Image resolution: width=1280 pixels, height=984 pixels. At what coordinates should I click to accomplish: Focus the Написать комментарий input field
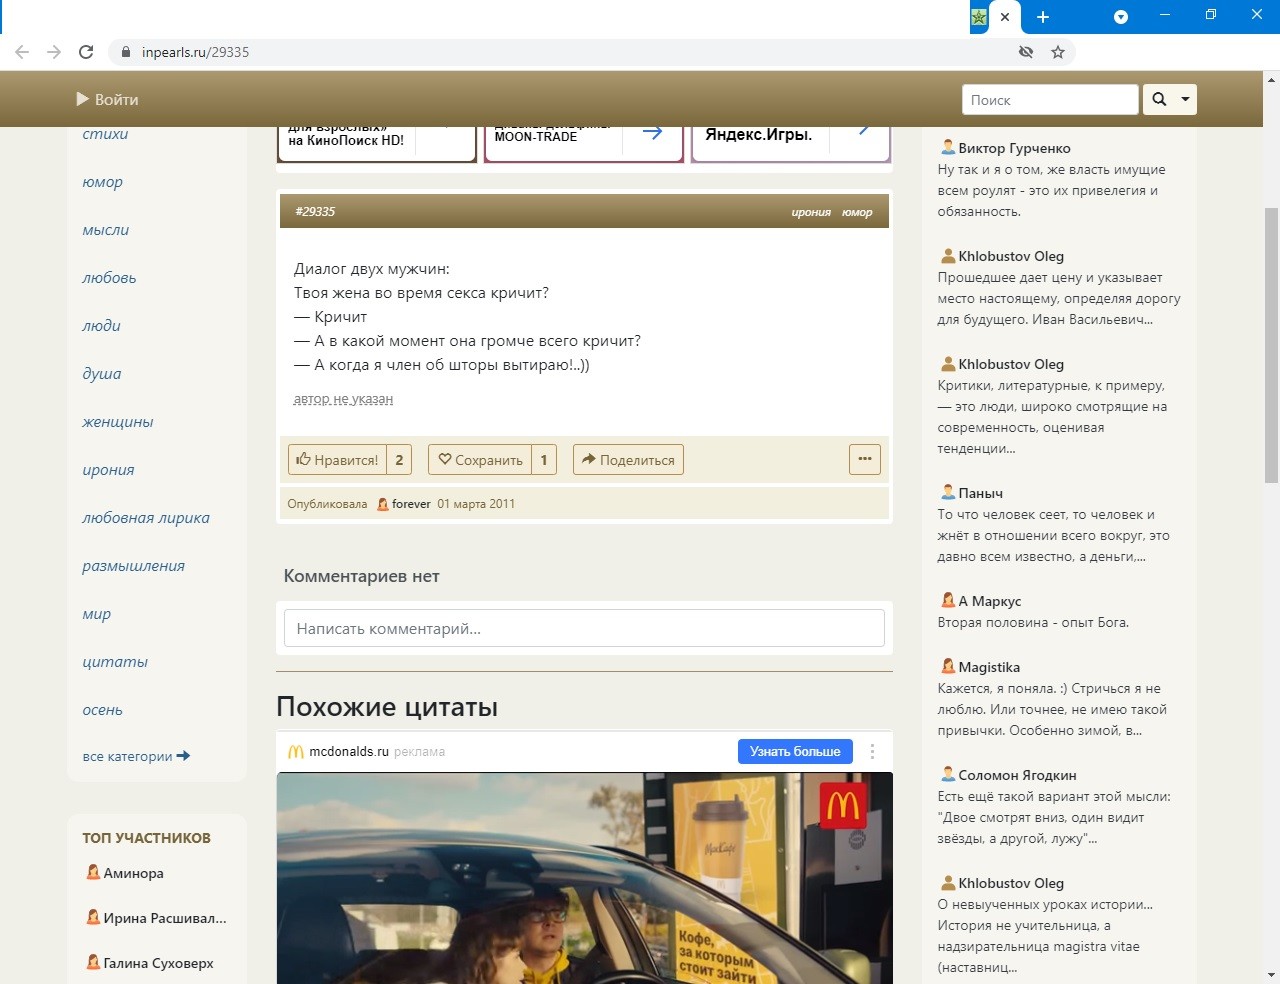pos(584,628)
